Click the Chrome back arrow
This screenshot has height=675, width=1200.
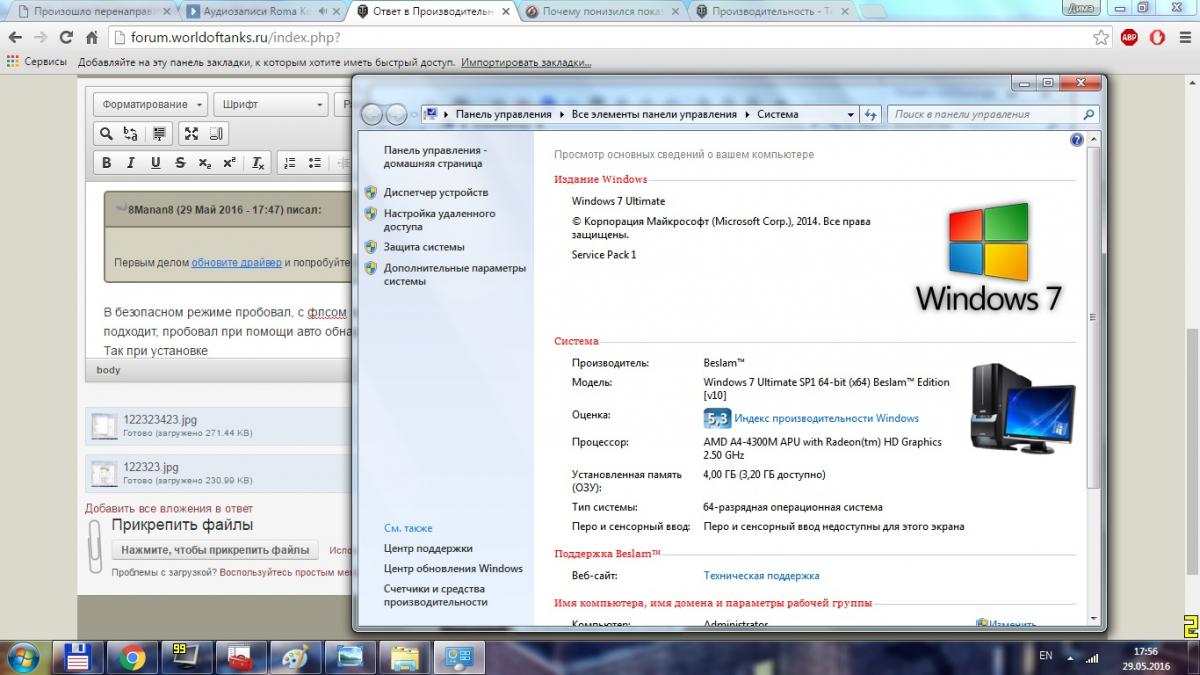[x=15, y=37]
